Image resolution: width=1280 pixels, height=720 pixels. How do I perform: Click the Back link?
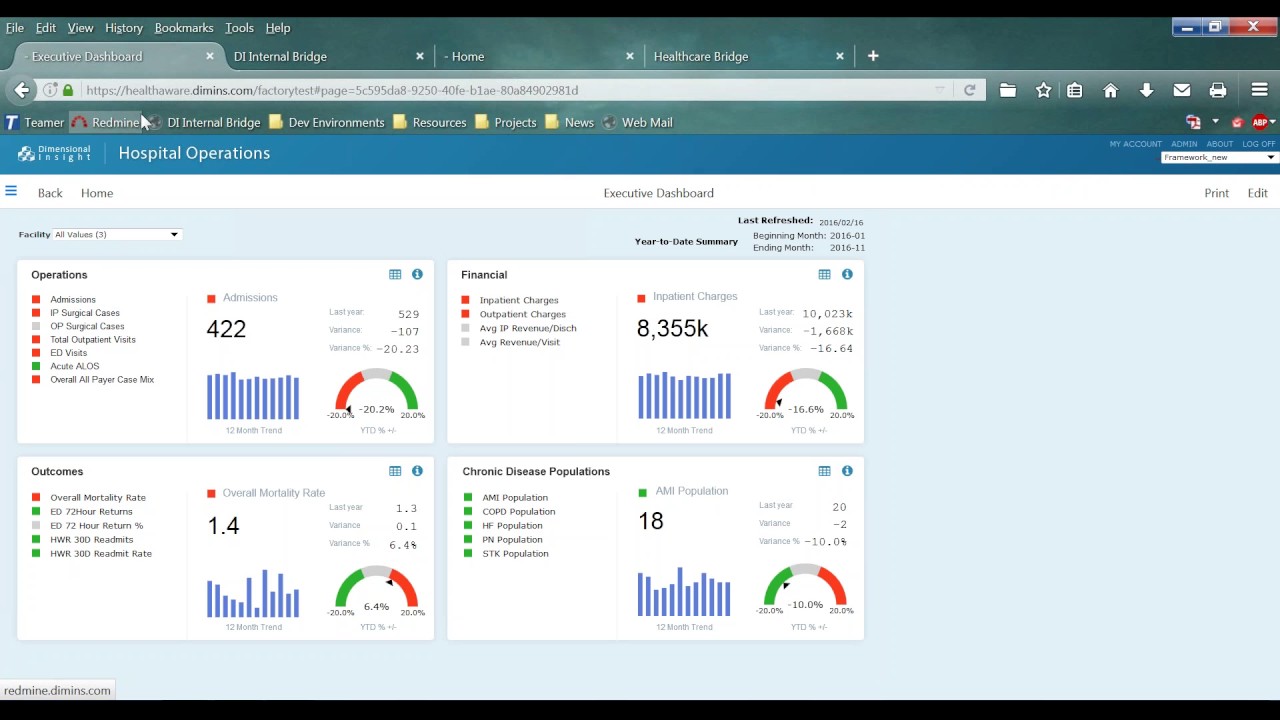(x=50, y=193)
